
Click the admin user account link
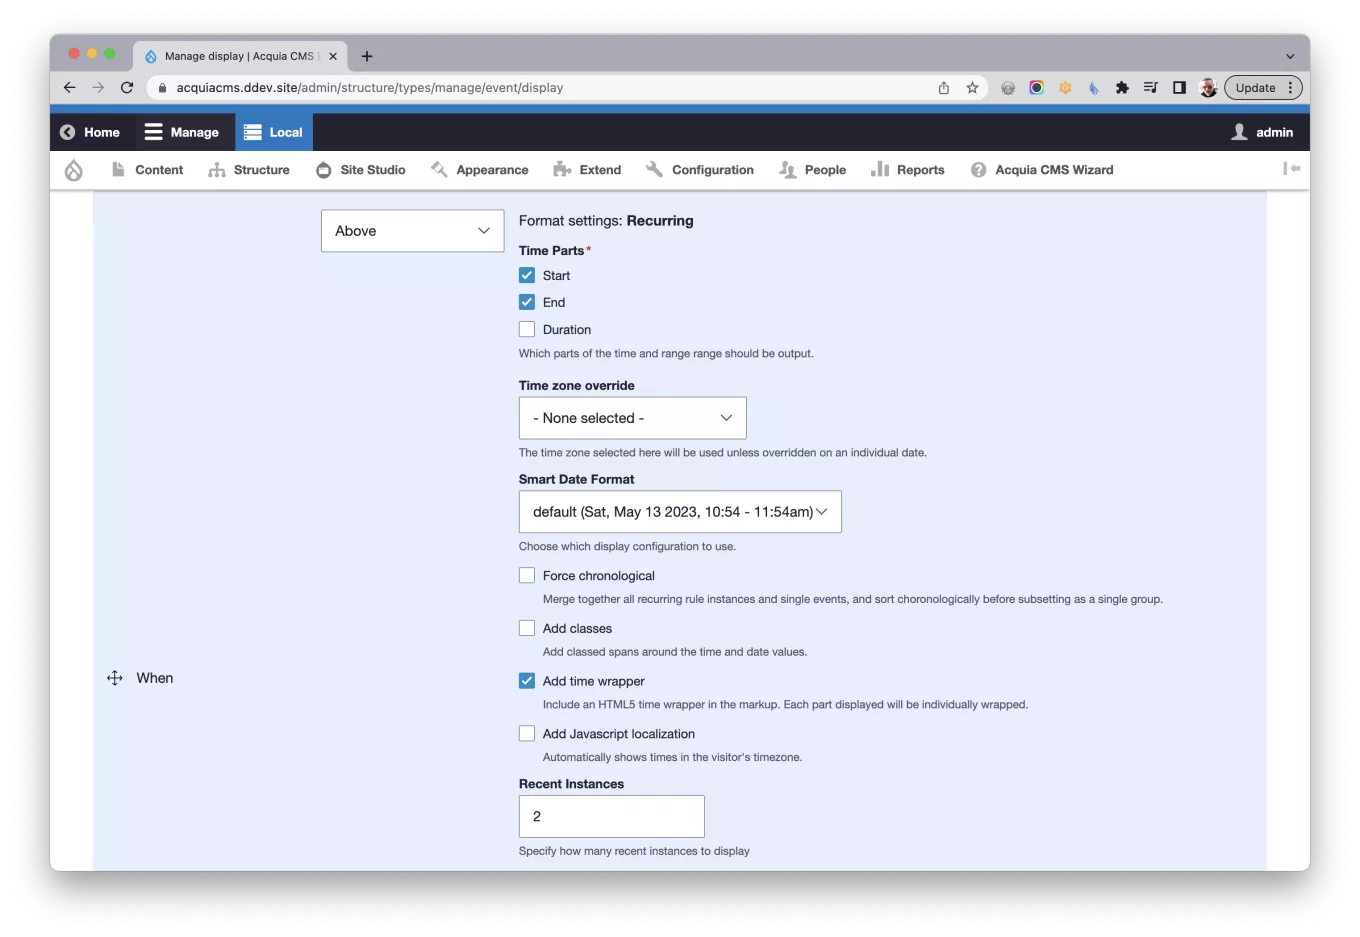(1262, 132)
